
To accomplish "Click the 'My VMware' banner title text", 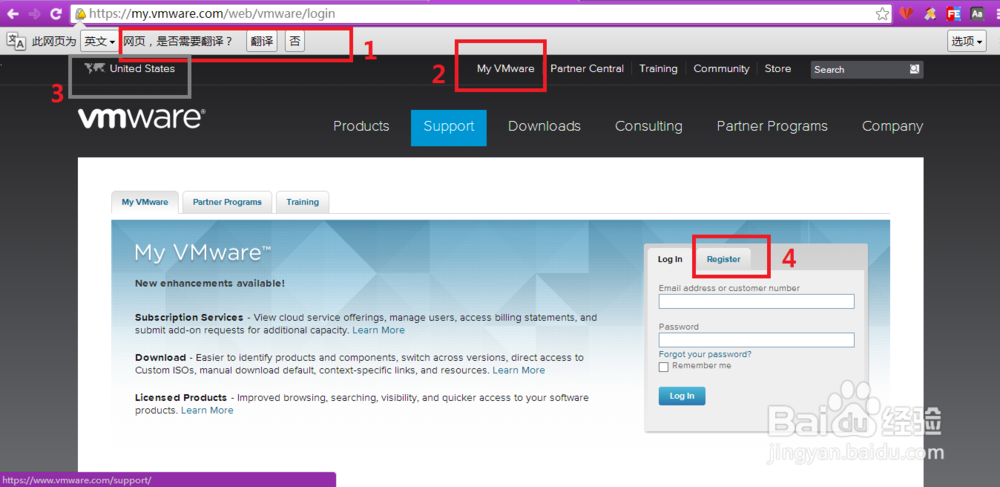I will tap(203, 252).
